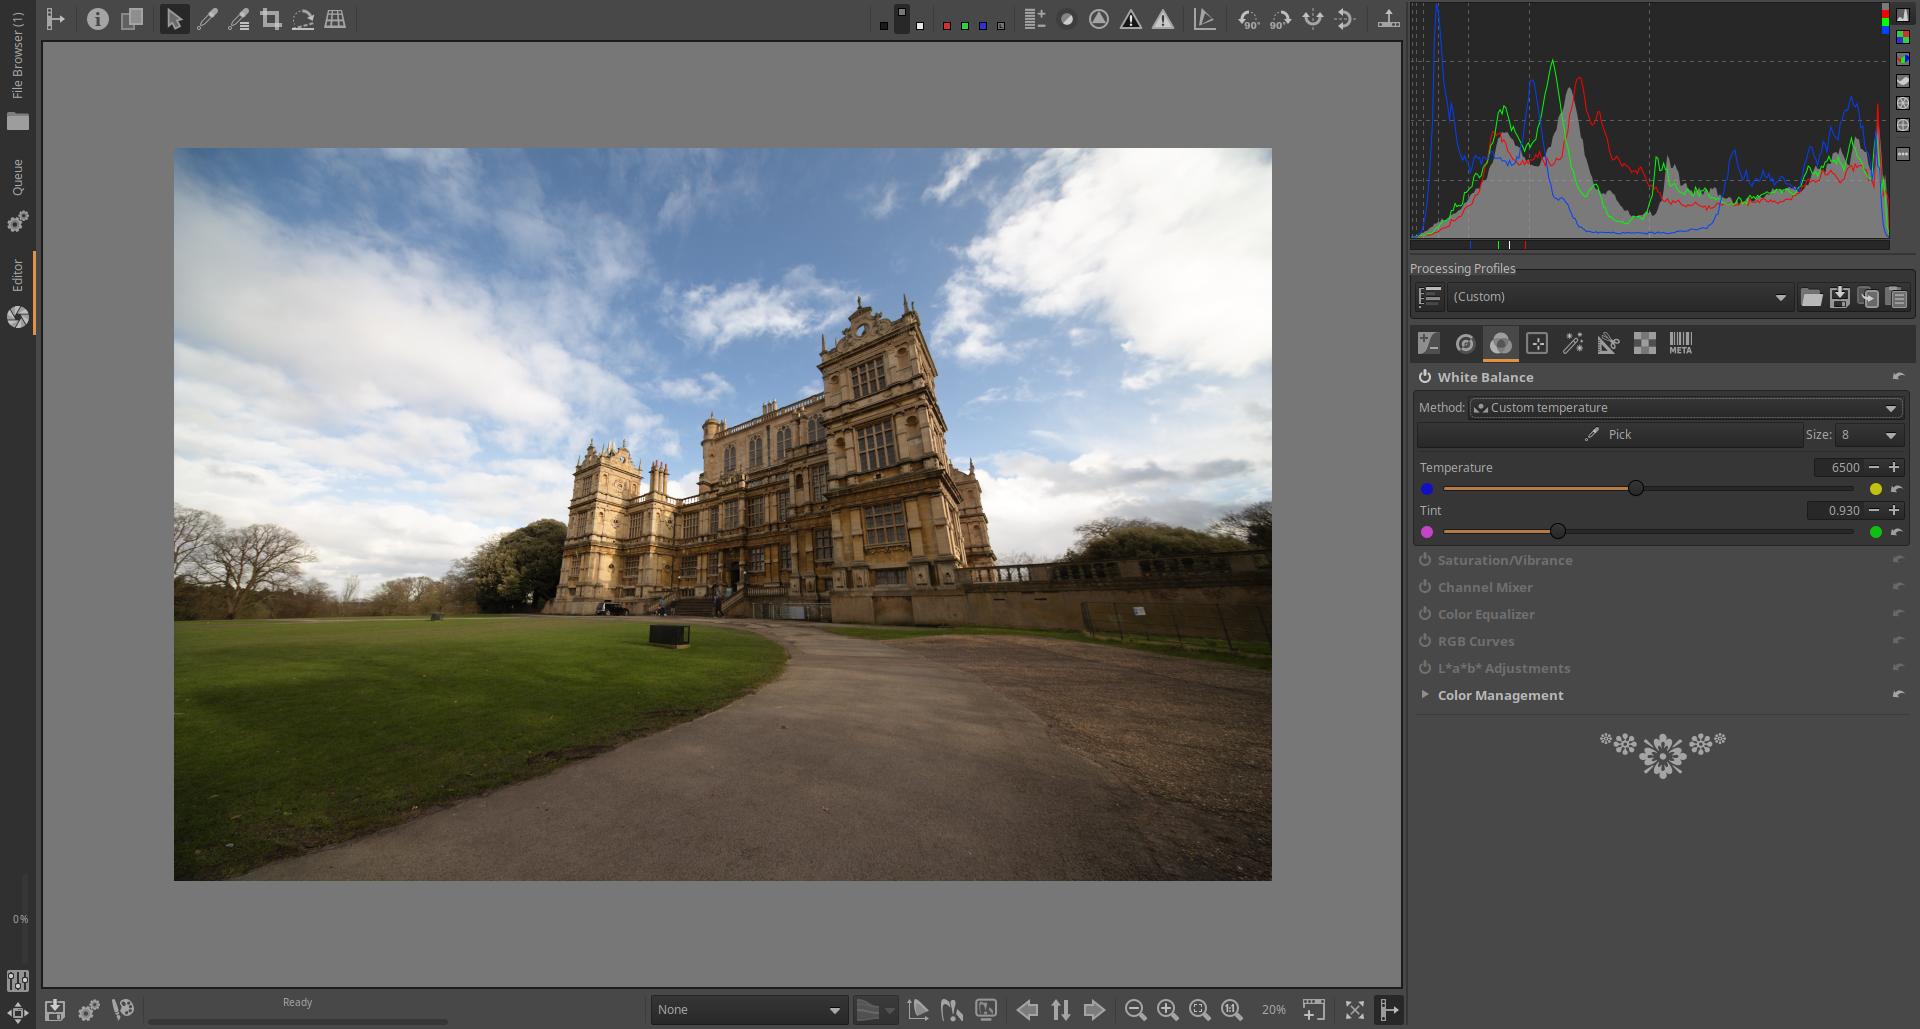Select the Straighten/rotate tool
1920x1029 pixels.
(x=303, y=19)
